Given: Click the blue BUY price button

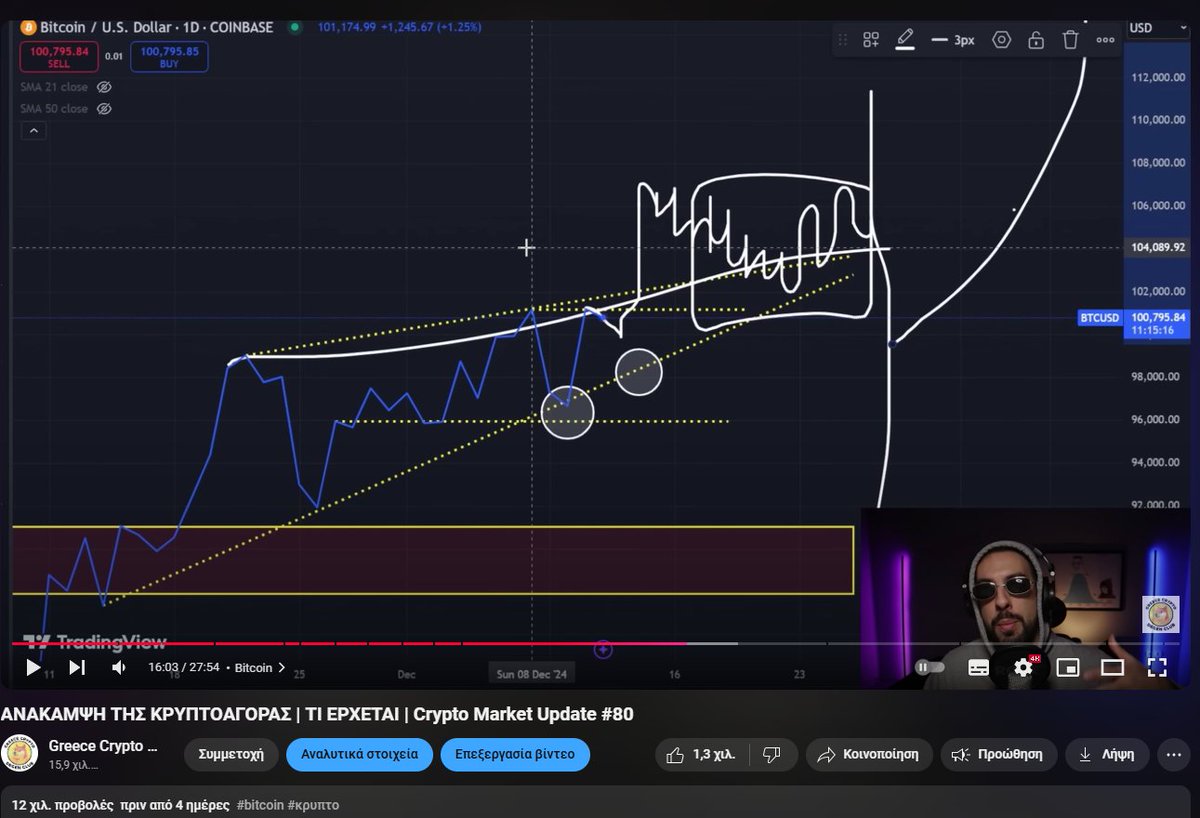Looking at the screenshot, I should pos(169,57).
